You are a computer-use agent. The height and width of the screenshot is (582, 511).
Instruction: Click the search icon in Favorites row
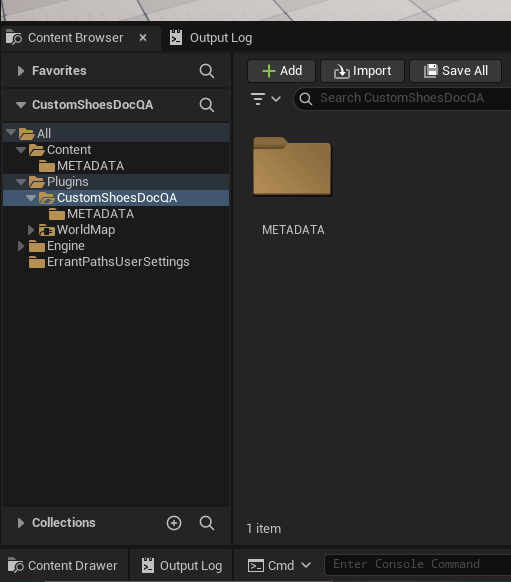tap(207, 71)
